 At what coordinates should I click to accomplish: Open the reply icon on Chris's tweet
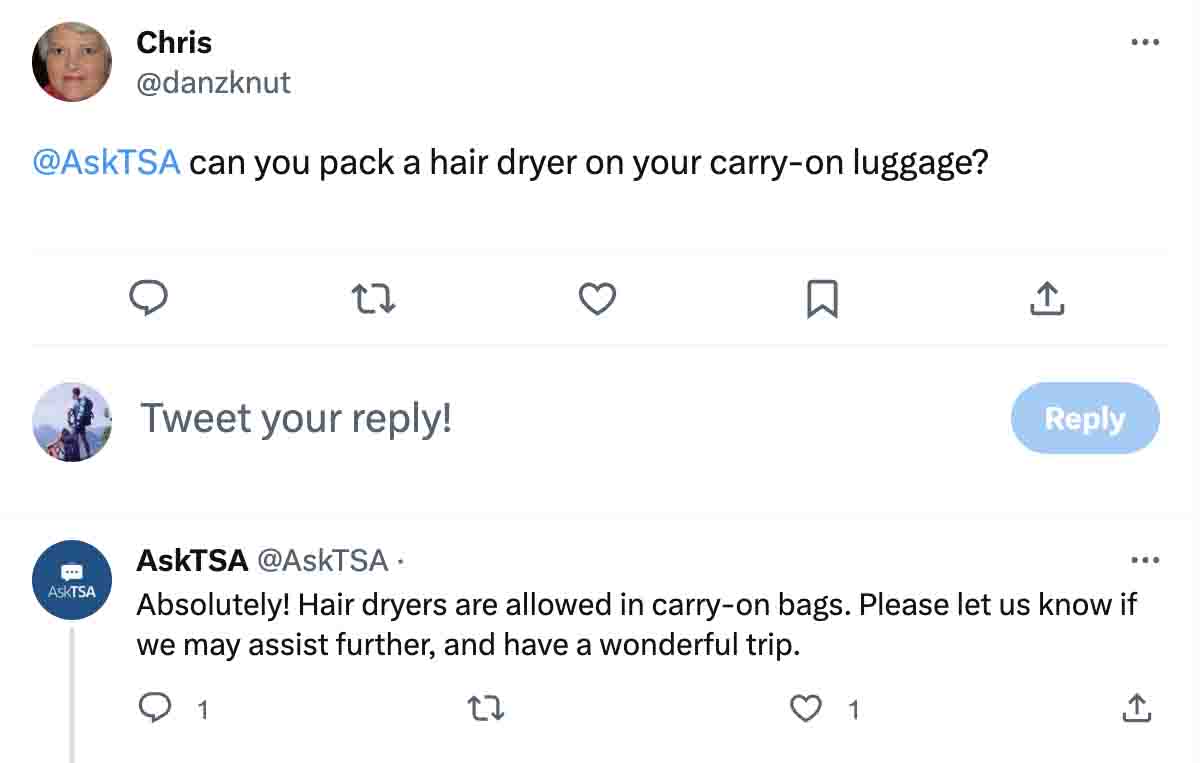coord(149,298)
